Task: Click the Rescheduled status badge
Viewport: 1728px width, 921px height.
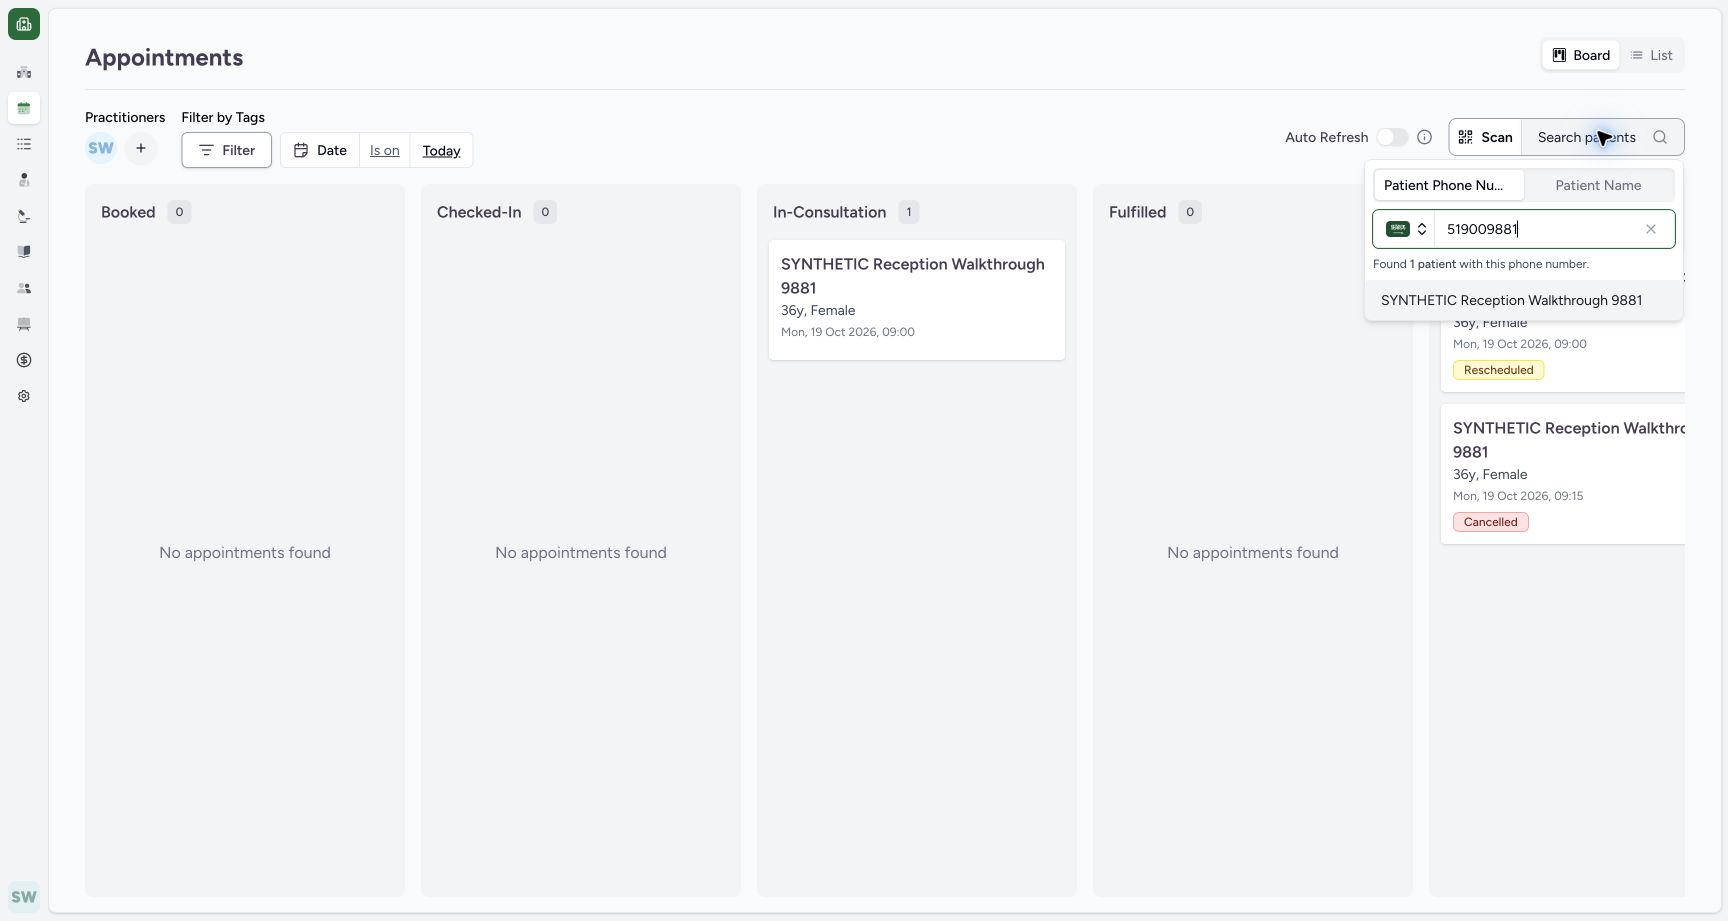Action: click(x=1498, y=370)
